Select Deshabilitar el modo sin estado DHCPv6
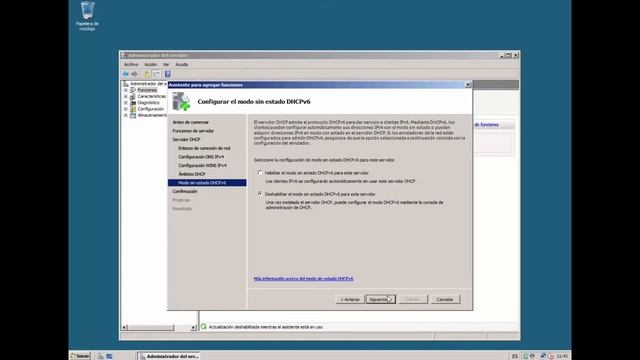This screenshot has width=640, height=360. (x=260, y=194)
